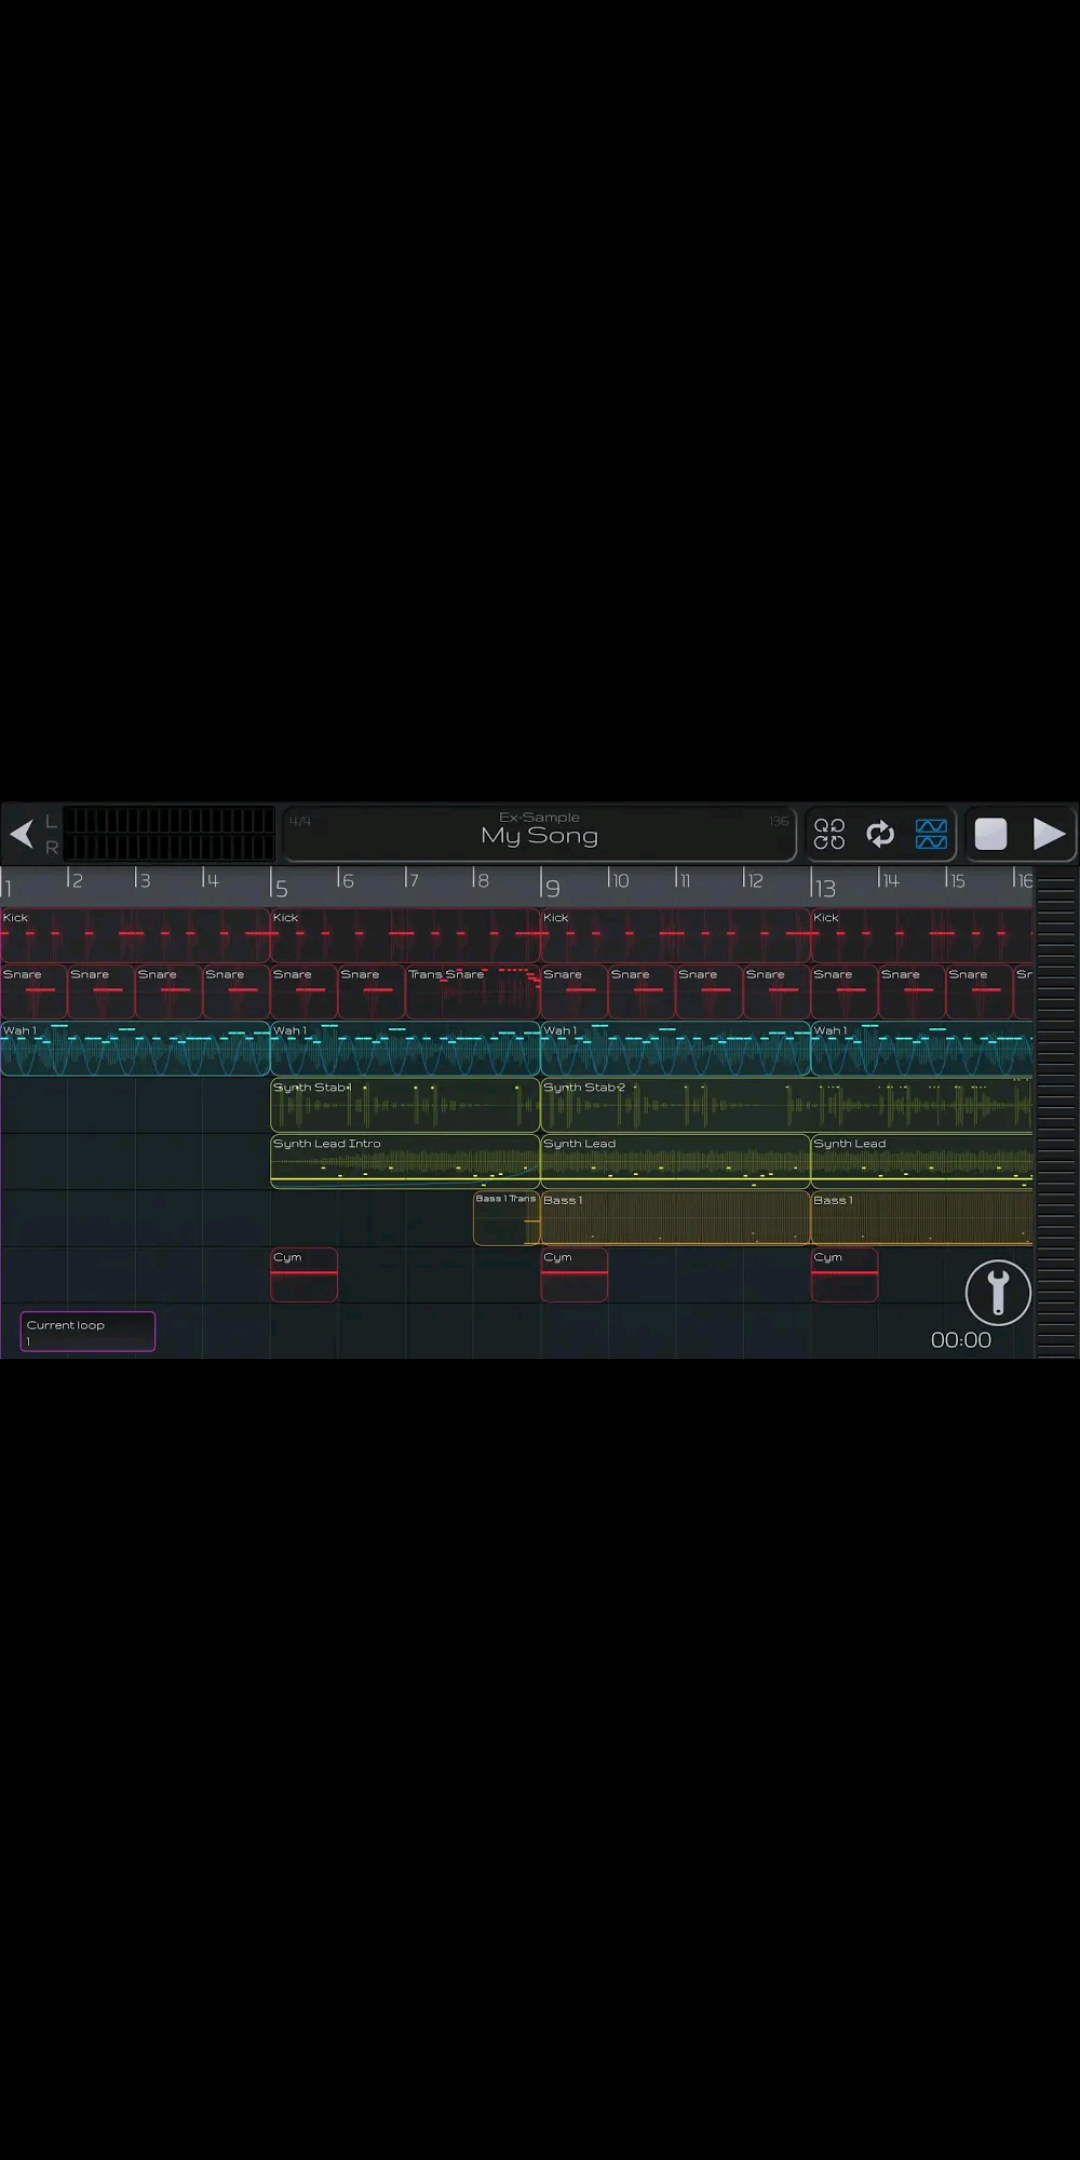Tap the L R level meter
This screenshot has height=2160, width=1080.
coord(168,834)
